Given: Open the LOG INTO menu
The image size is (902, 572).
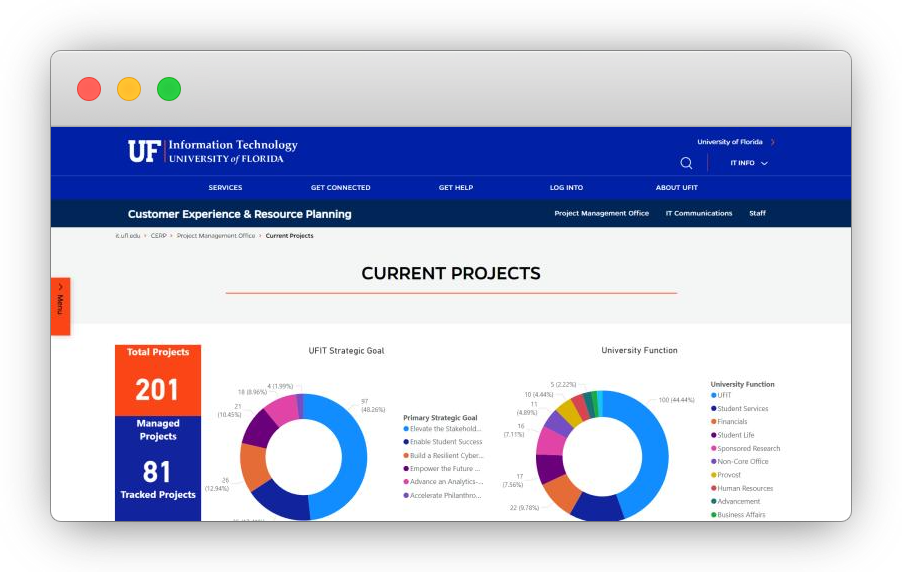Looking at the screenshot, I should pyautogui.click(x=566, y=188).
